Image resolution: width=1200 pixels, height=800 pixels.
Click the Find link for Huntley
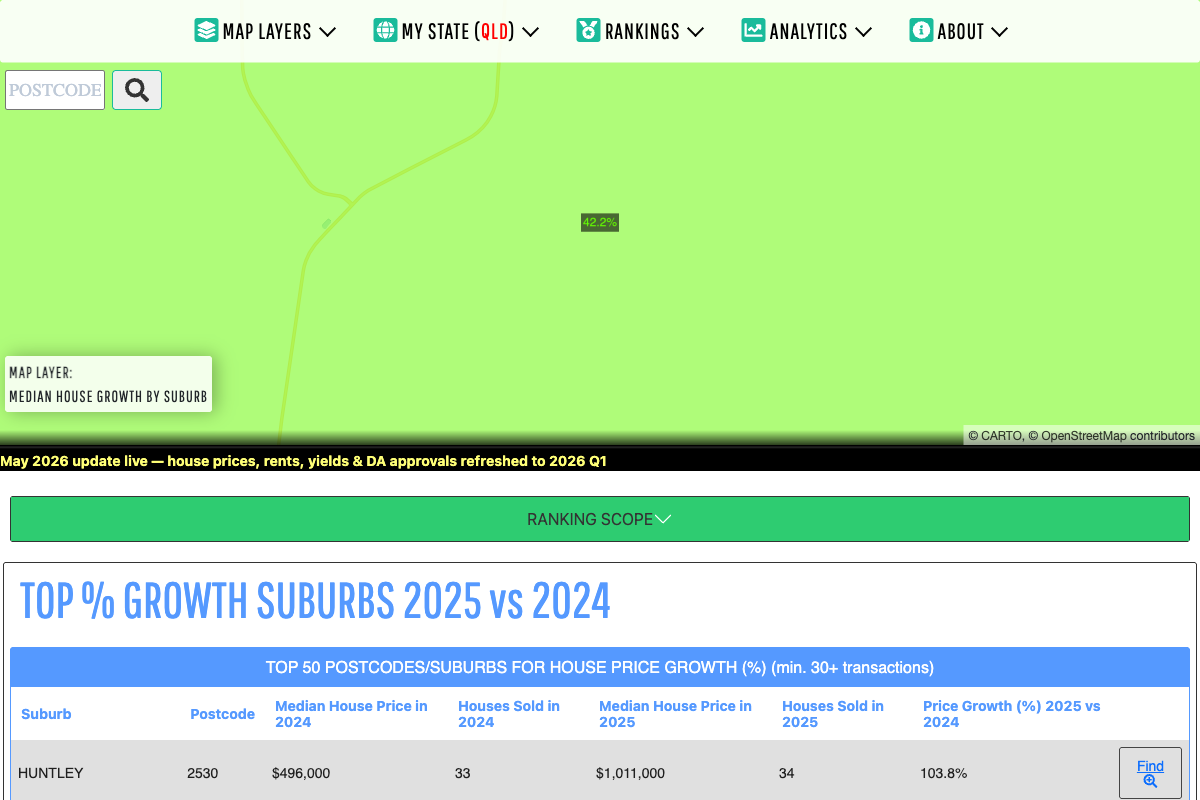pyautogui.click(x=1150, y=773)
